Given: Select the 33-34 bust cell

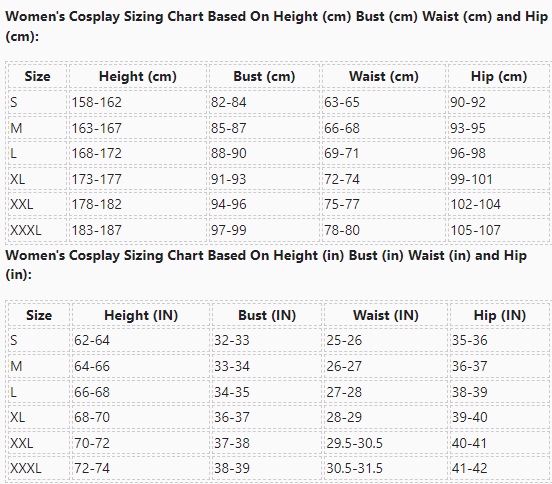Looking at the screenshot, I should [x=267, y=366].
